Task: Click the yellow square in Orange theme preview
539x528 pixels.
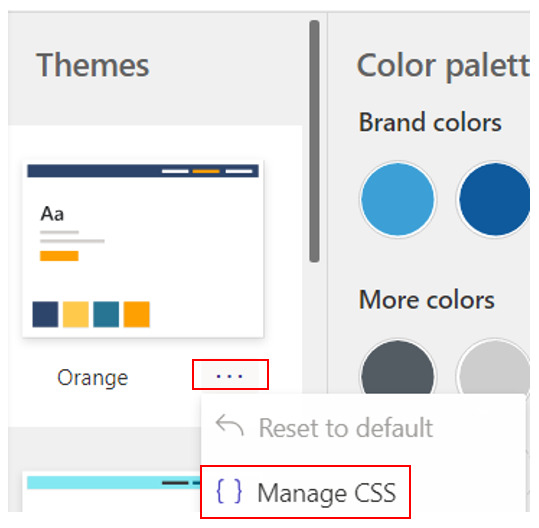Action: tap(76, 314)
